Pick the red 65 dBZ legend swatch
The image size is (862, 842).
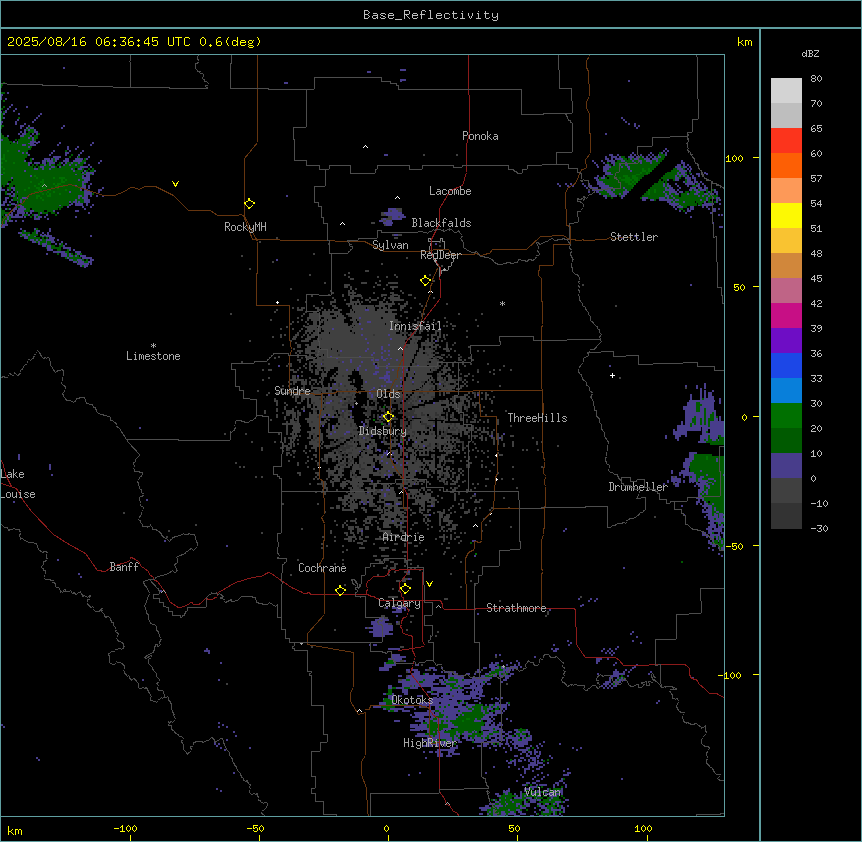(786, 140)
